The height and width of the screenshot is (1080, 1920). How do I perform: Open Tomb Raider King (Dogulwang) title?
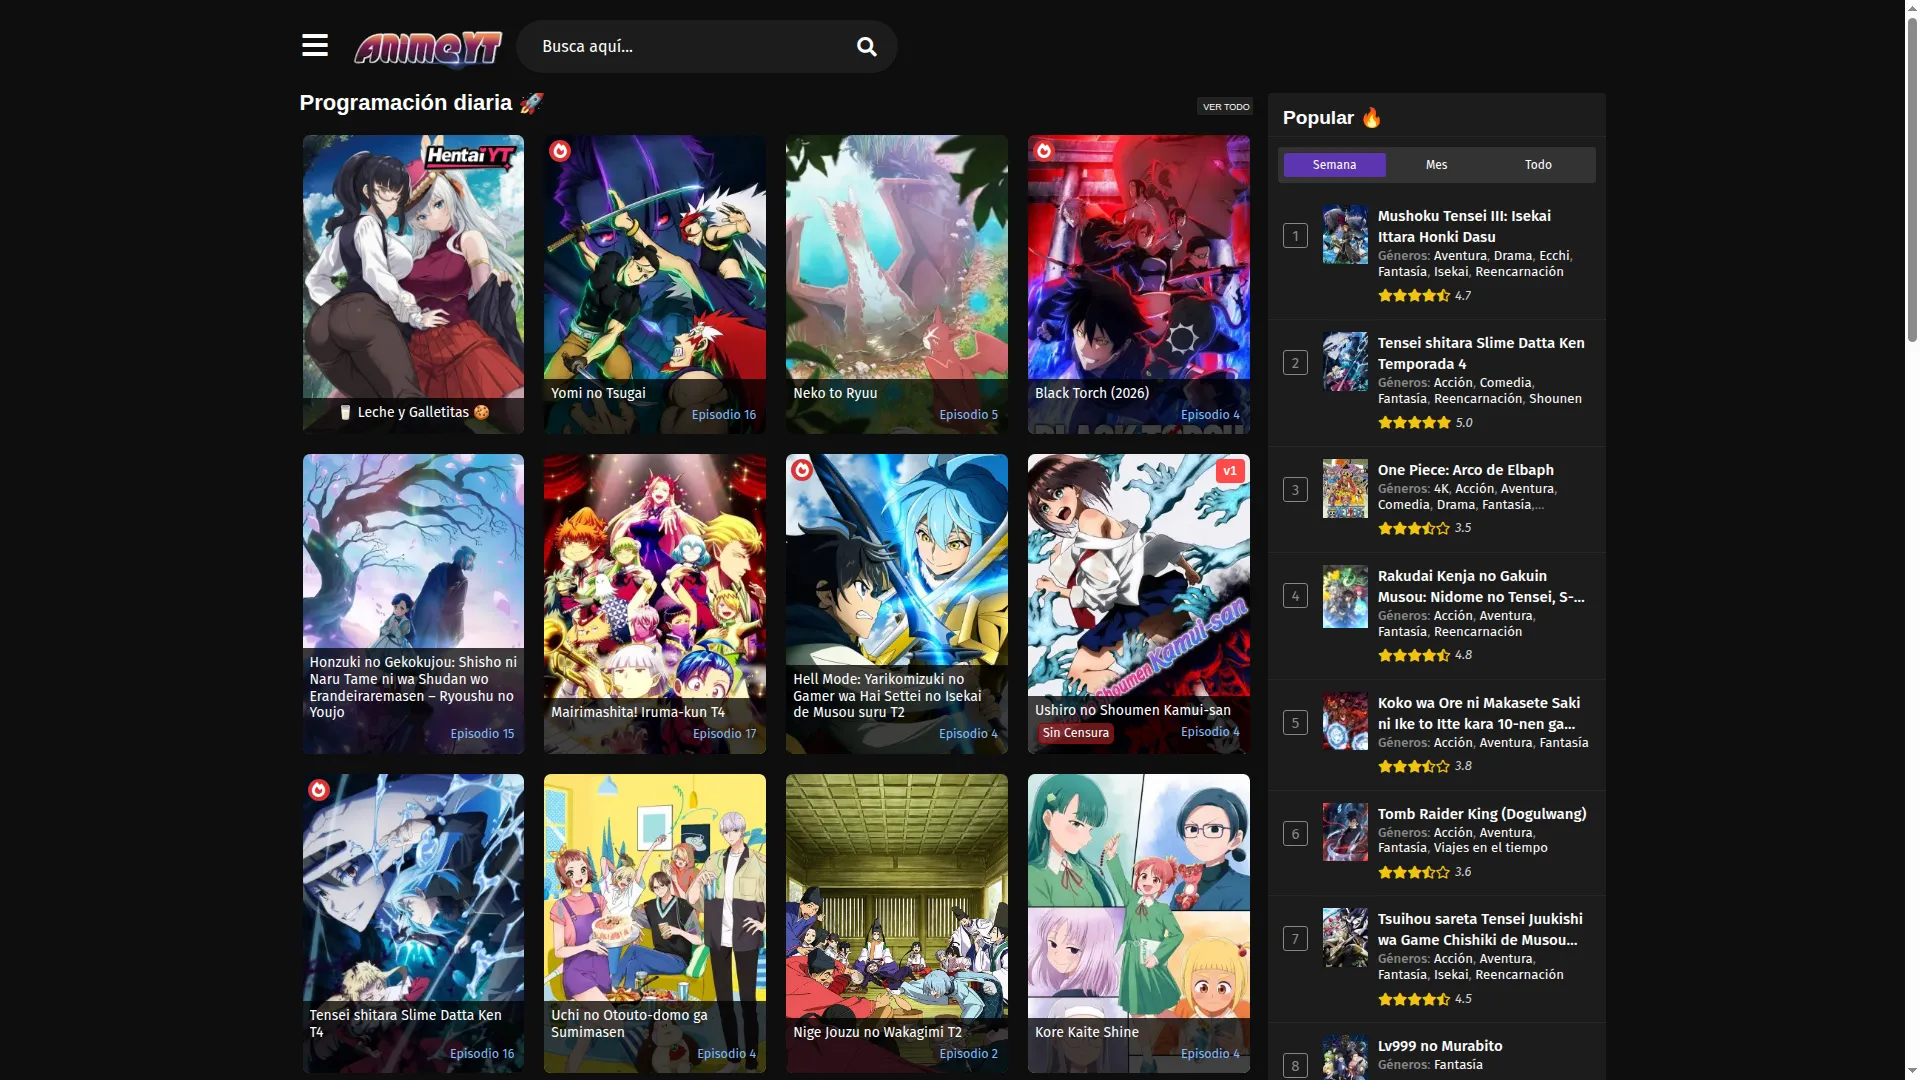[x=1481, y=814]
